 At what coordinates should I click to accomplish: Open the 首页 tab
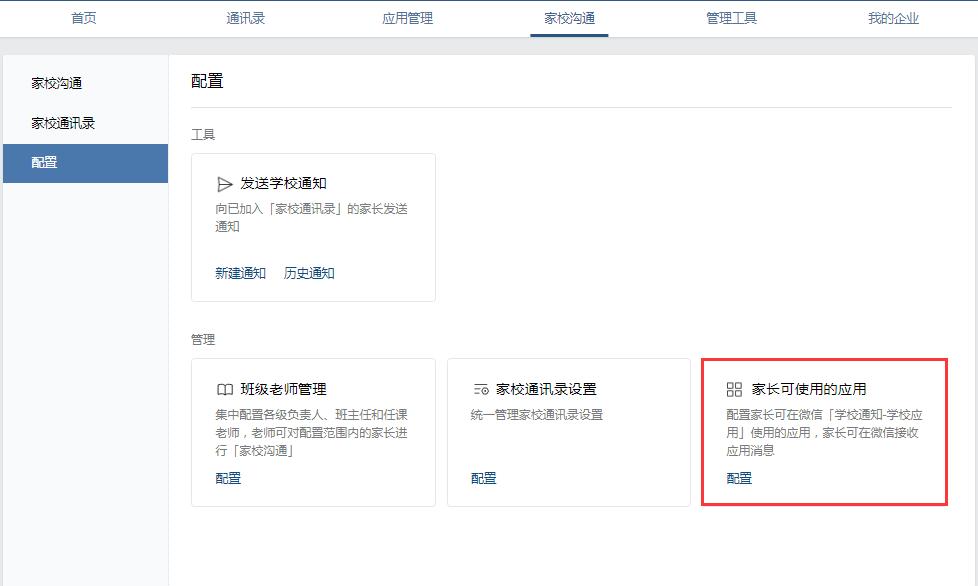(84, 18)
